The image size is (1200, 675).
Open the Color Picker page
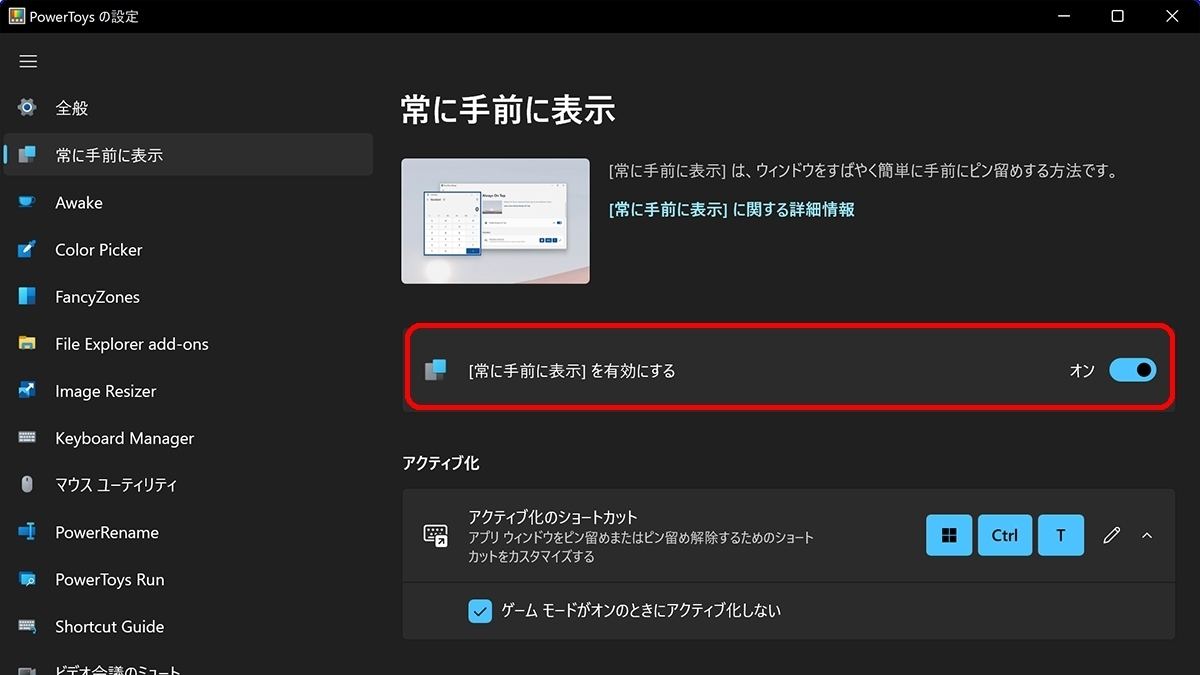[x=188, y=250]
